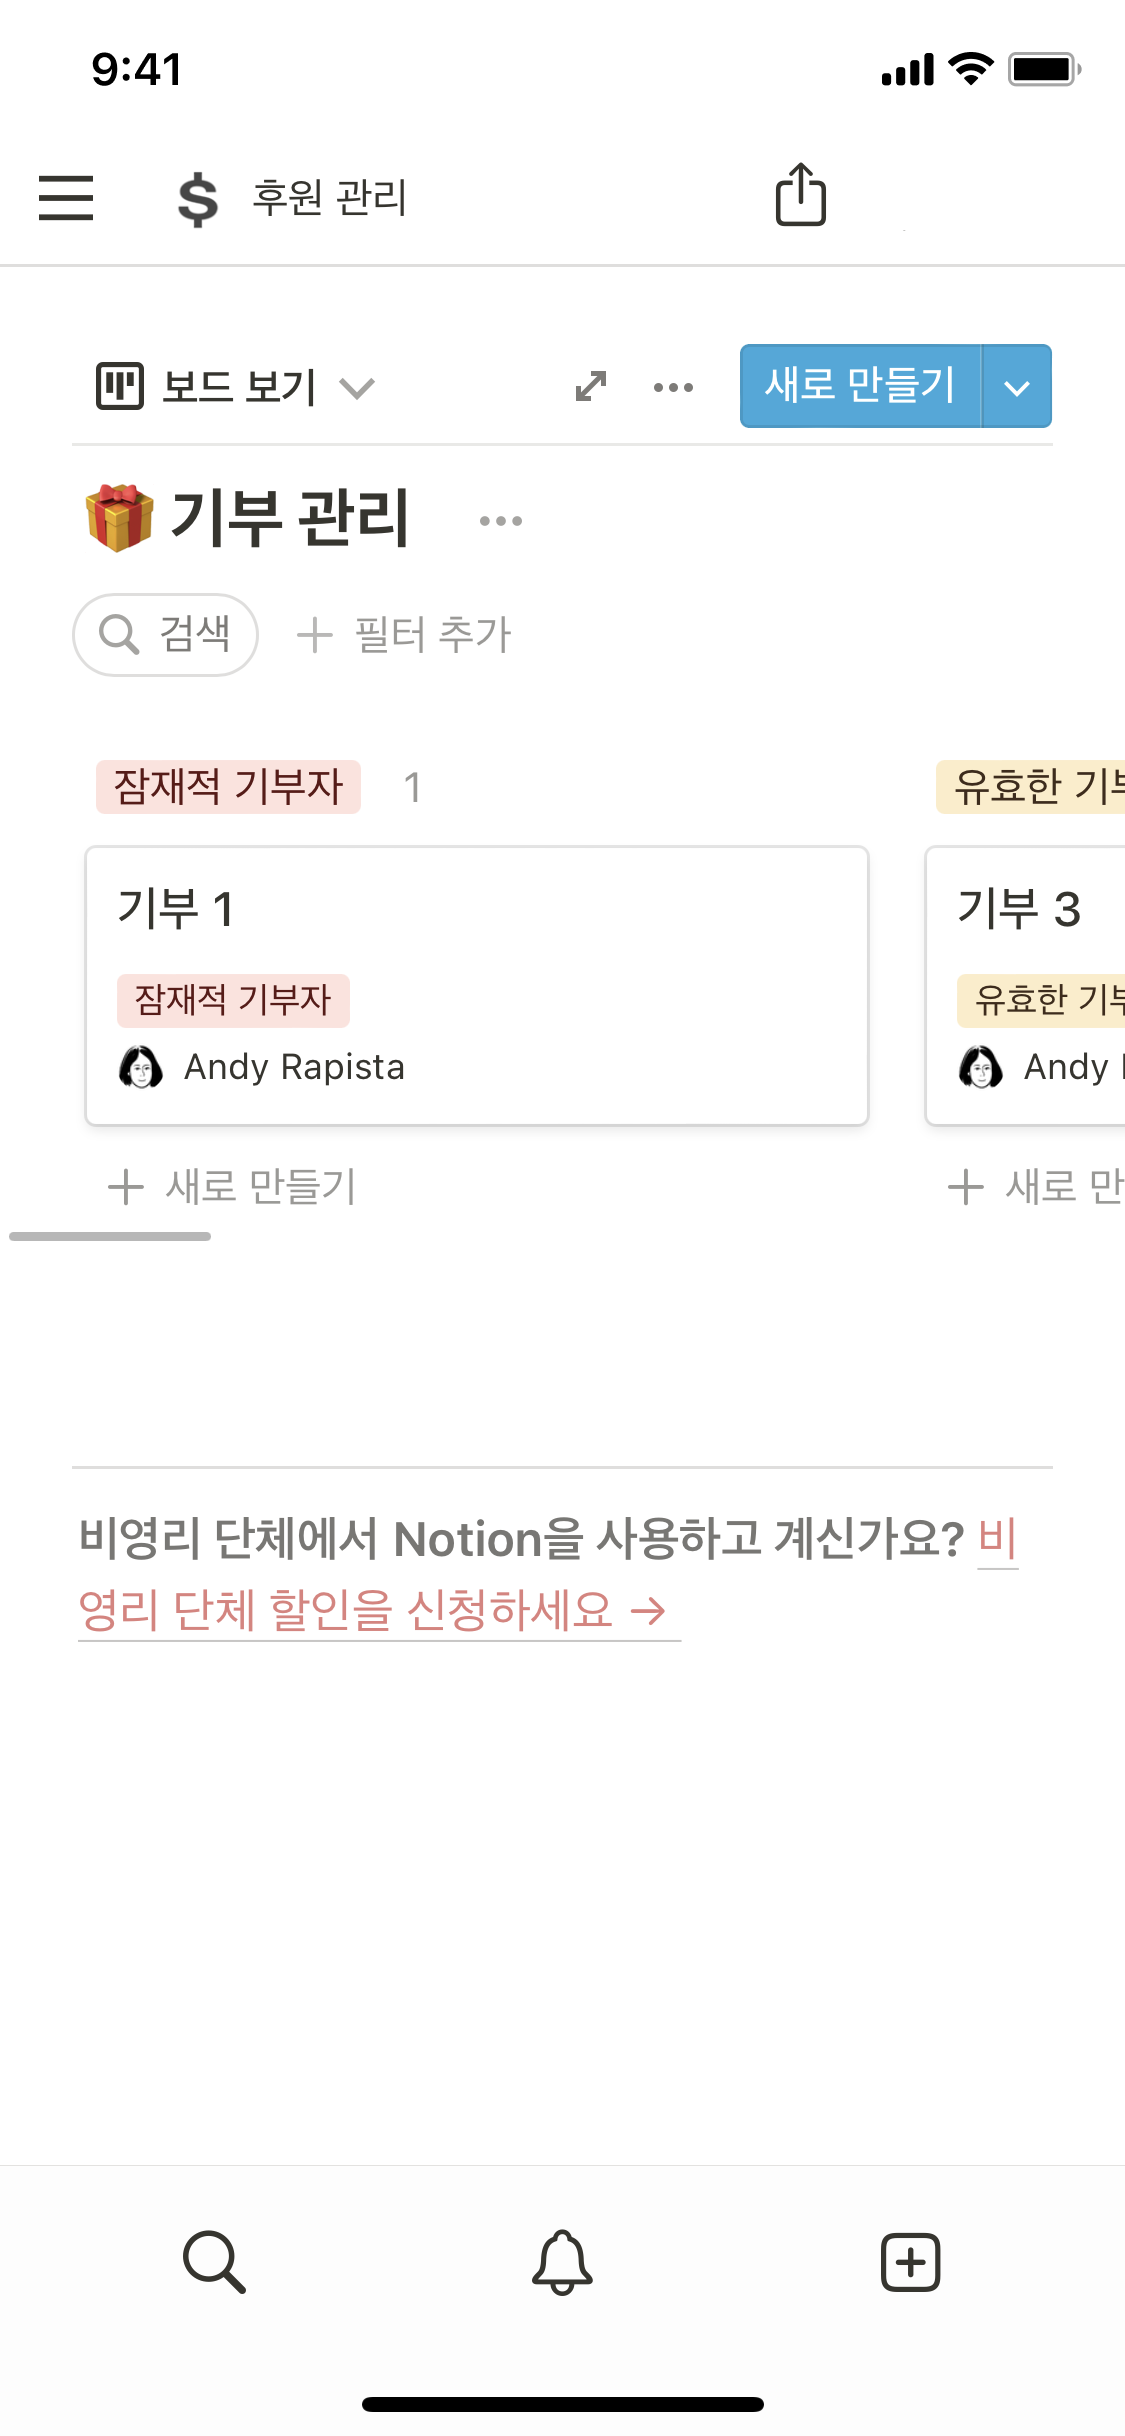The height and width of the screenshot is (2436, 1125).
Task: Click the horizontal board scrollbar
Action: 110,1237
